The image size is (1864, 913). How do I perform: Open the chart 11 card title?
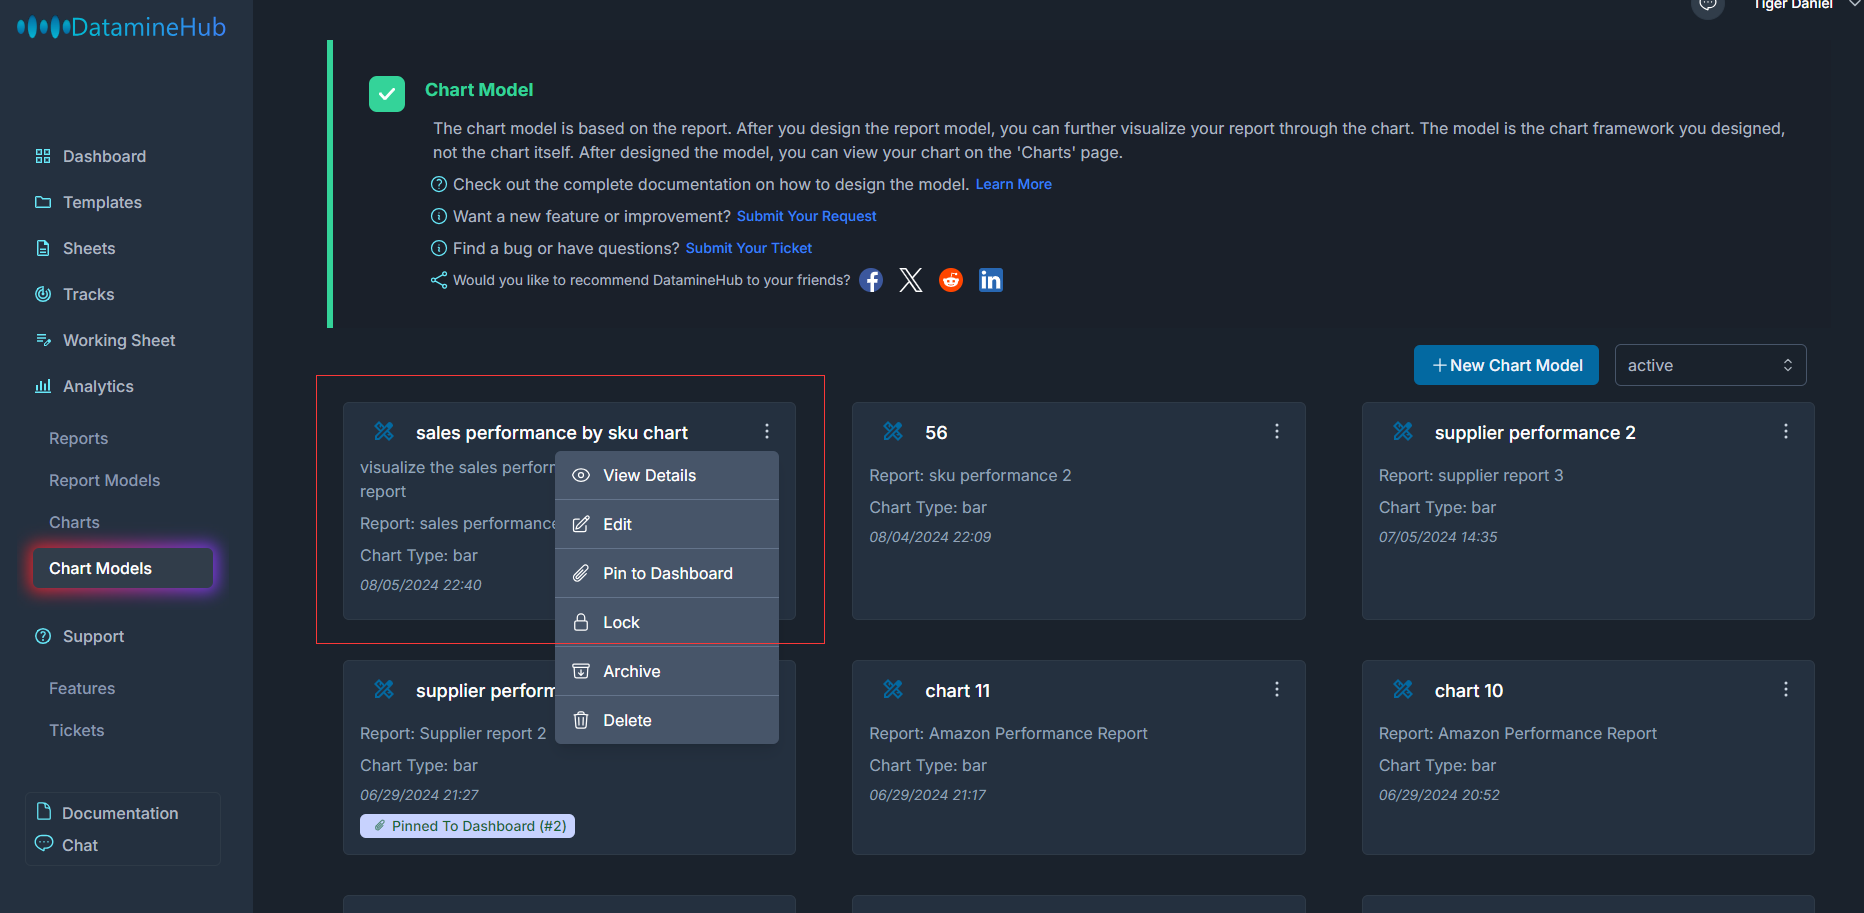click(957, 691)
